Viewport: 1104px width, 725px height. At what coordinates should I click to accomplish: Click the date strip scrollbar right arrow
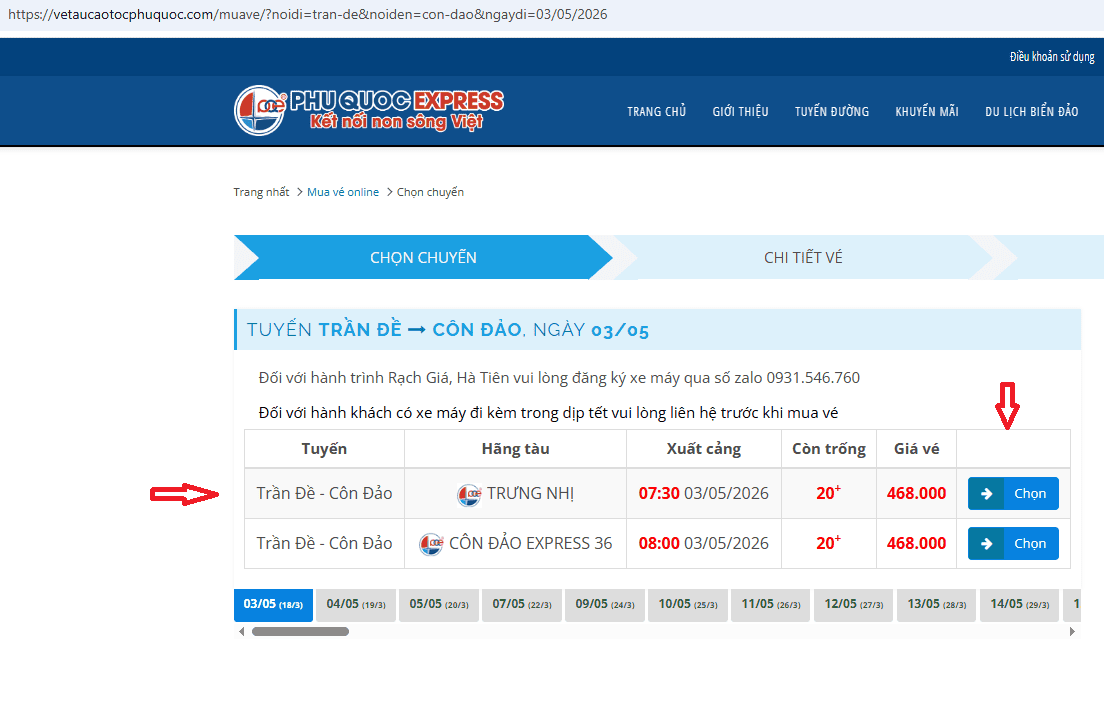(1072, 631)
